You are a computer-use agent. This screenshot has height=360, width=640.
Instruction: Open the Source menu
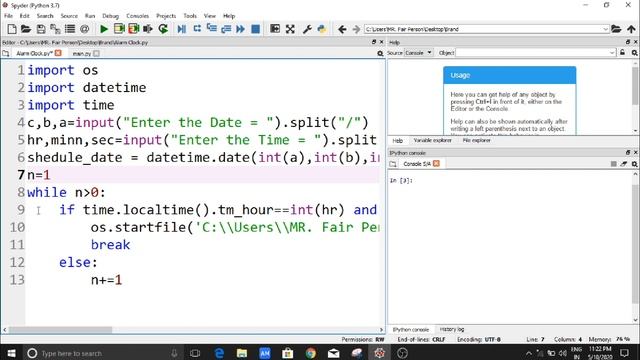69,16
